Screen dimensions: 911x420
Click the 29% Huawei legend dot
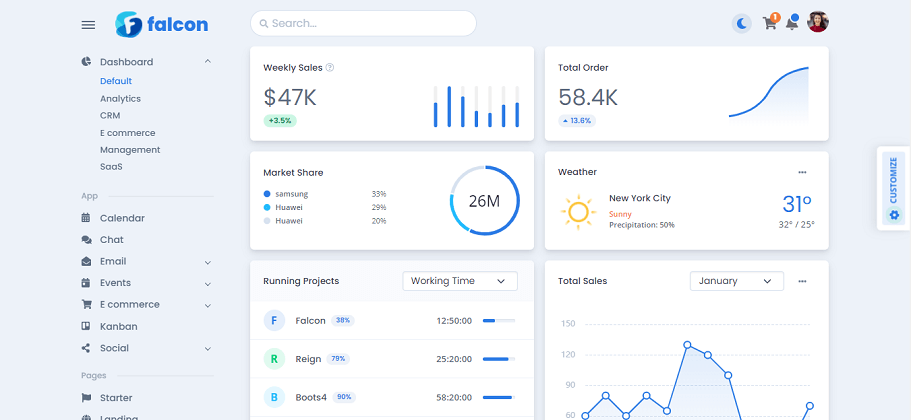[267, 207]
